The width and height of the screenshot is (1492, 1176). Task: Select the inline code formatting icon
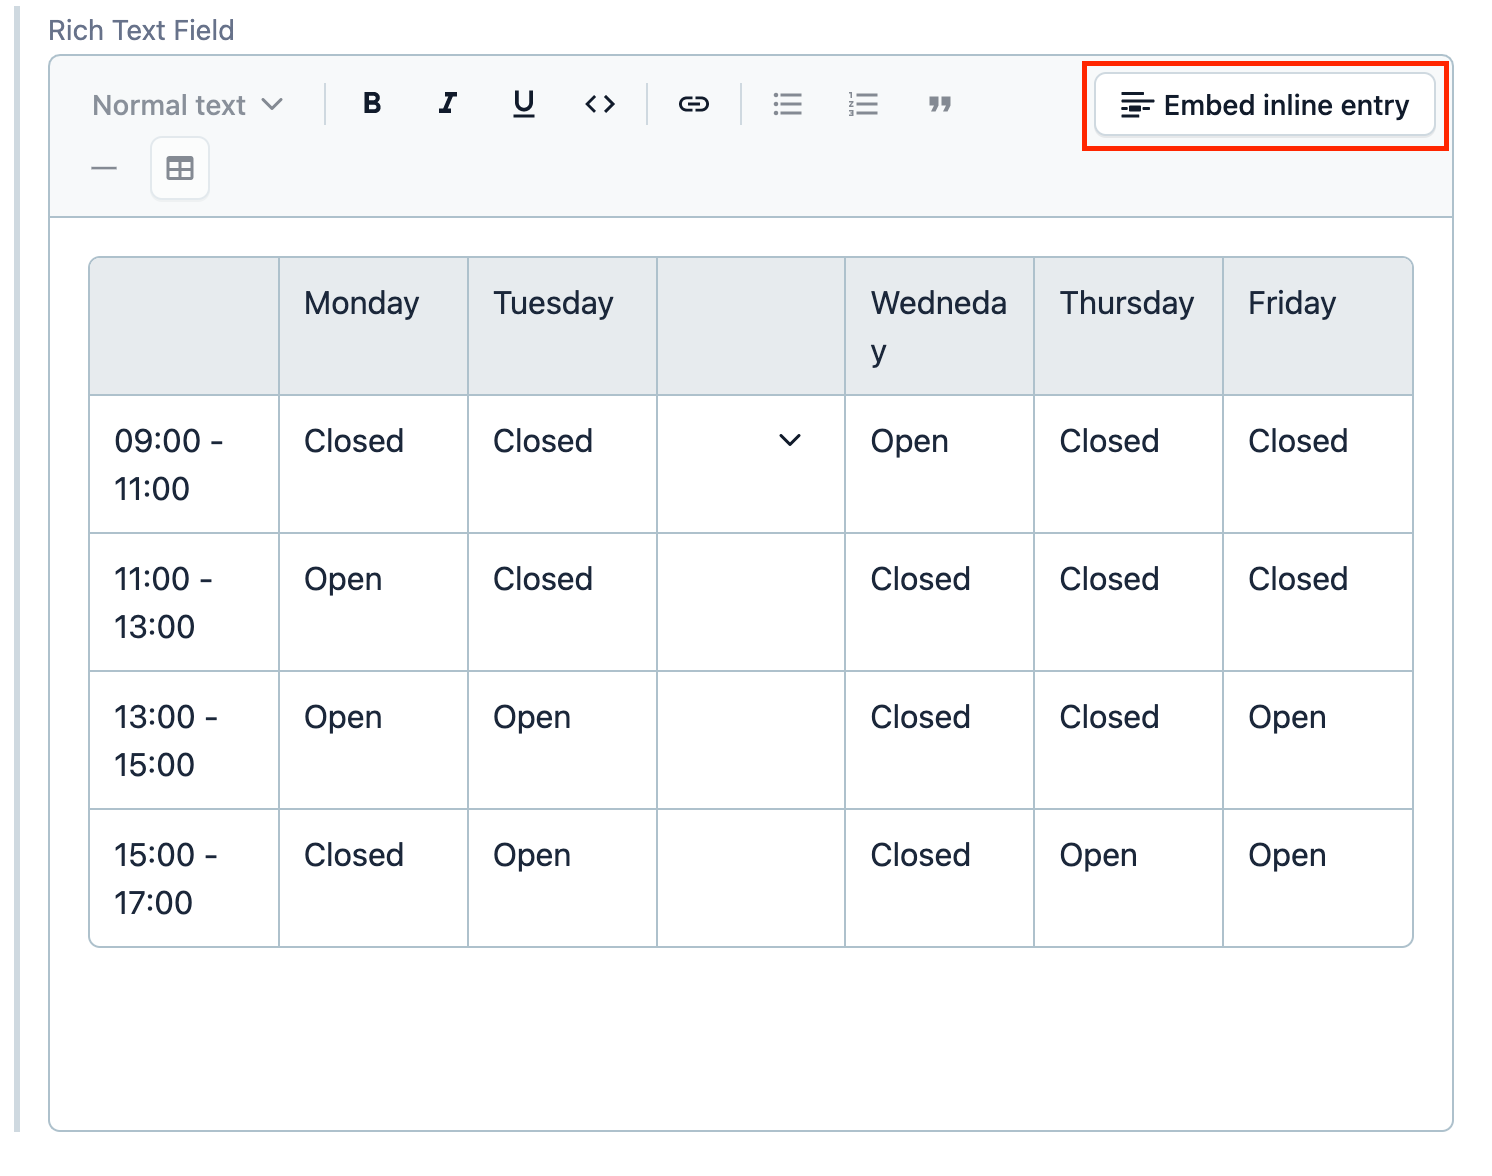(599, 103)
